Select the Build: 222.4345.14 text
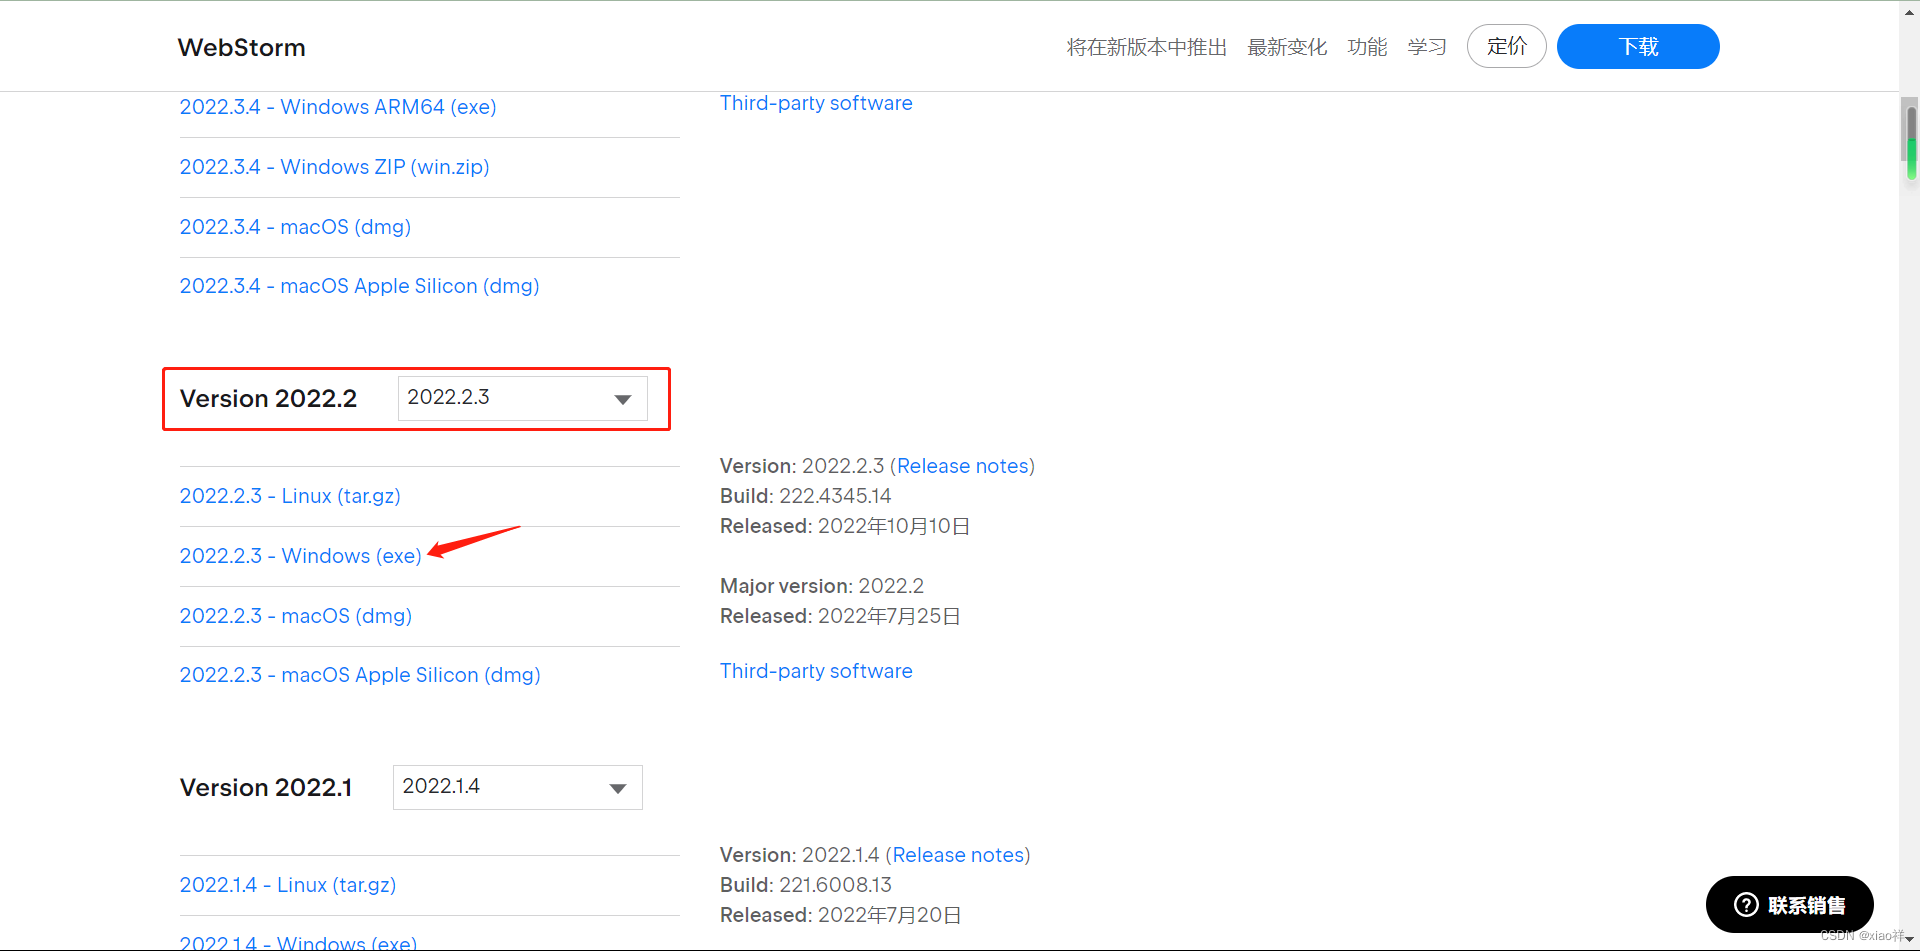1920x951 pixels. tap(805, 496)
